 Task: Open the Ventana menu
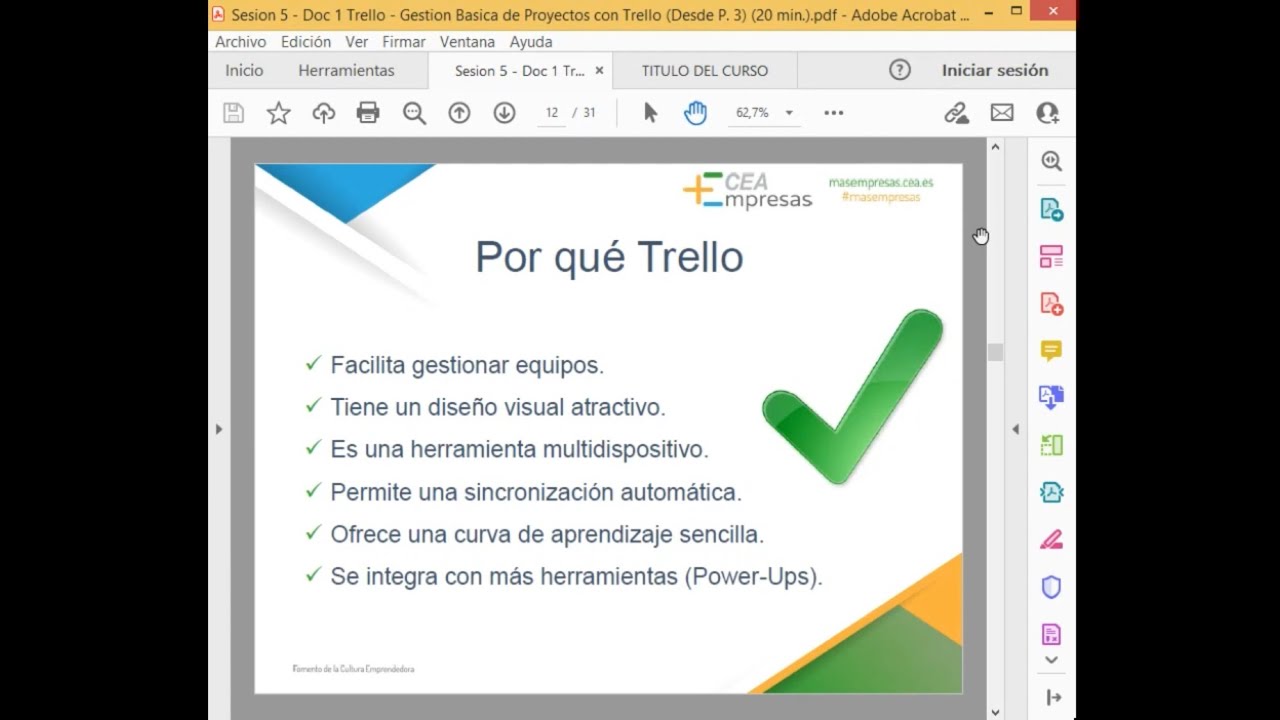(x=467, y=42)
